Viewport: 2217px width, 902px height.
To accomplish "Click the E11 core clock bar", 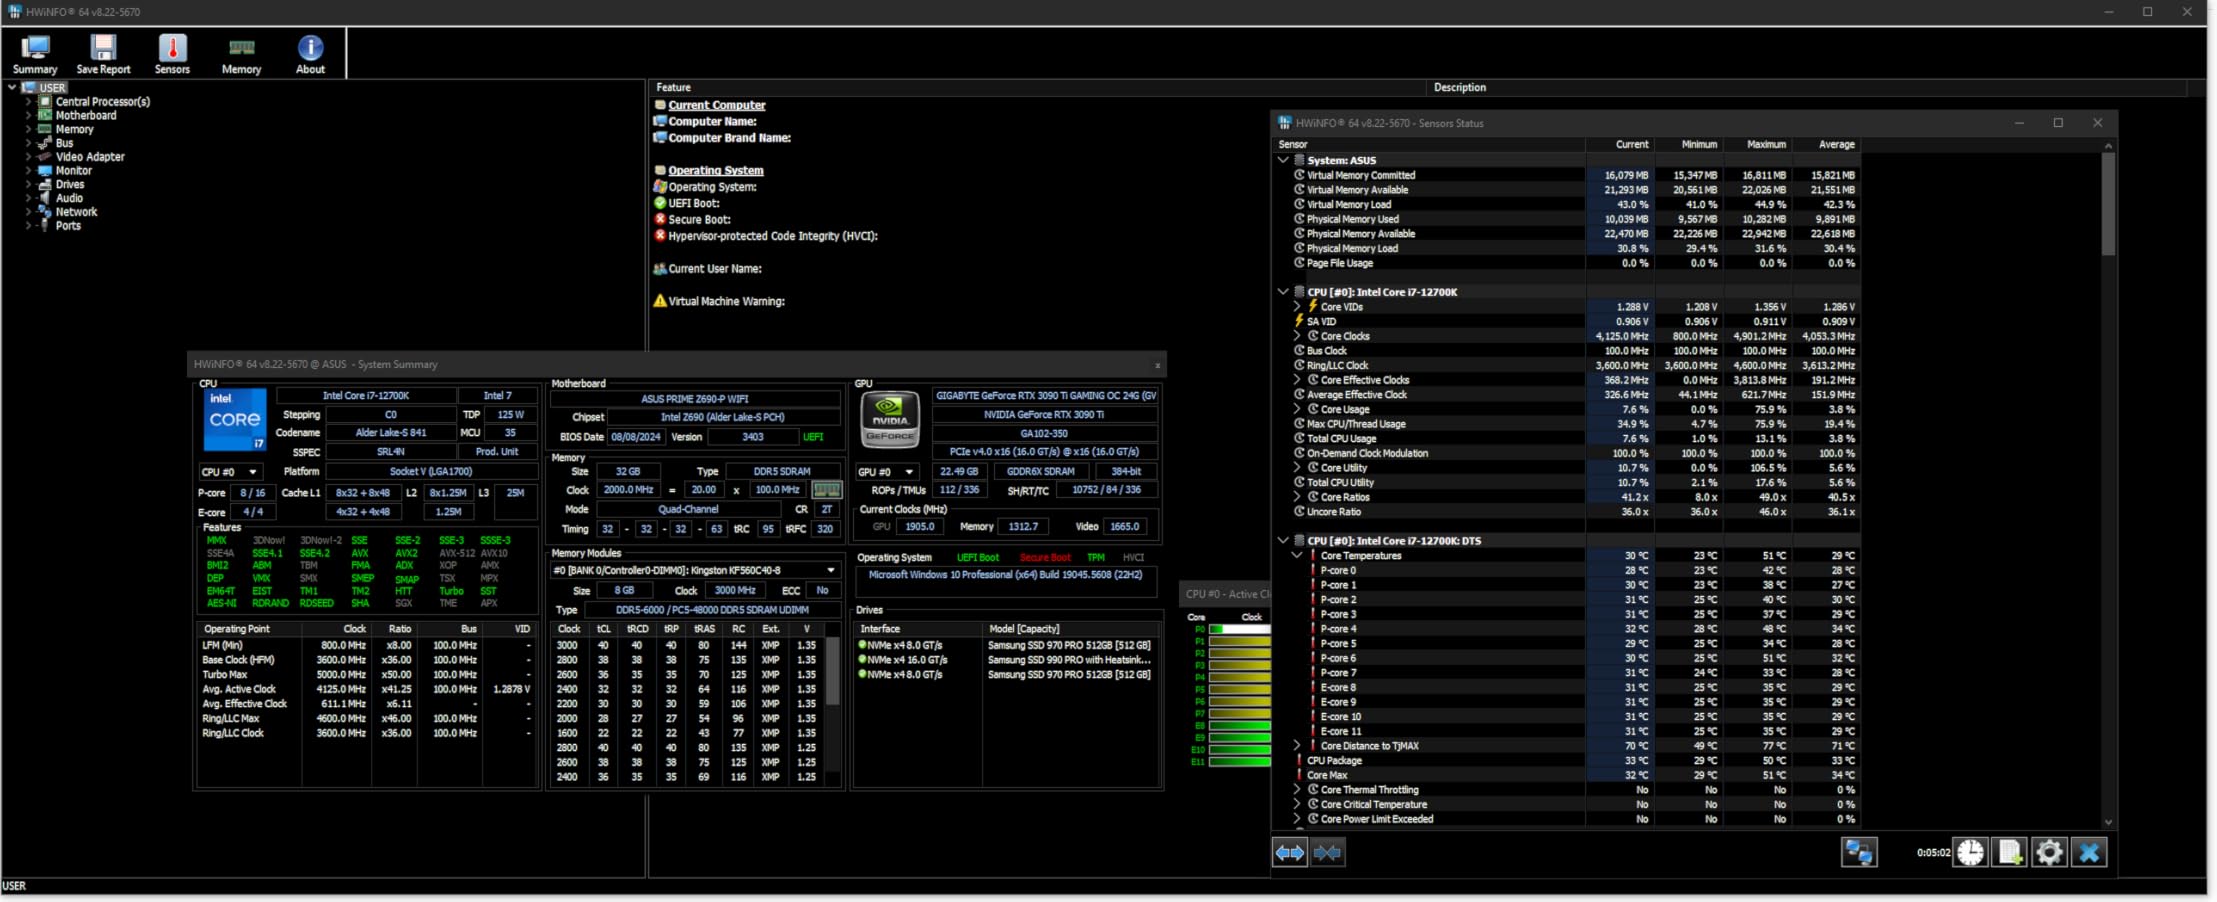I will point(1239,762).
